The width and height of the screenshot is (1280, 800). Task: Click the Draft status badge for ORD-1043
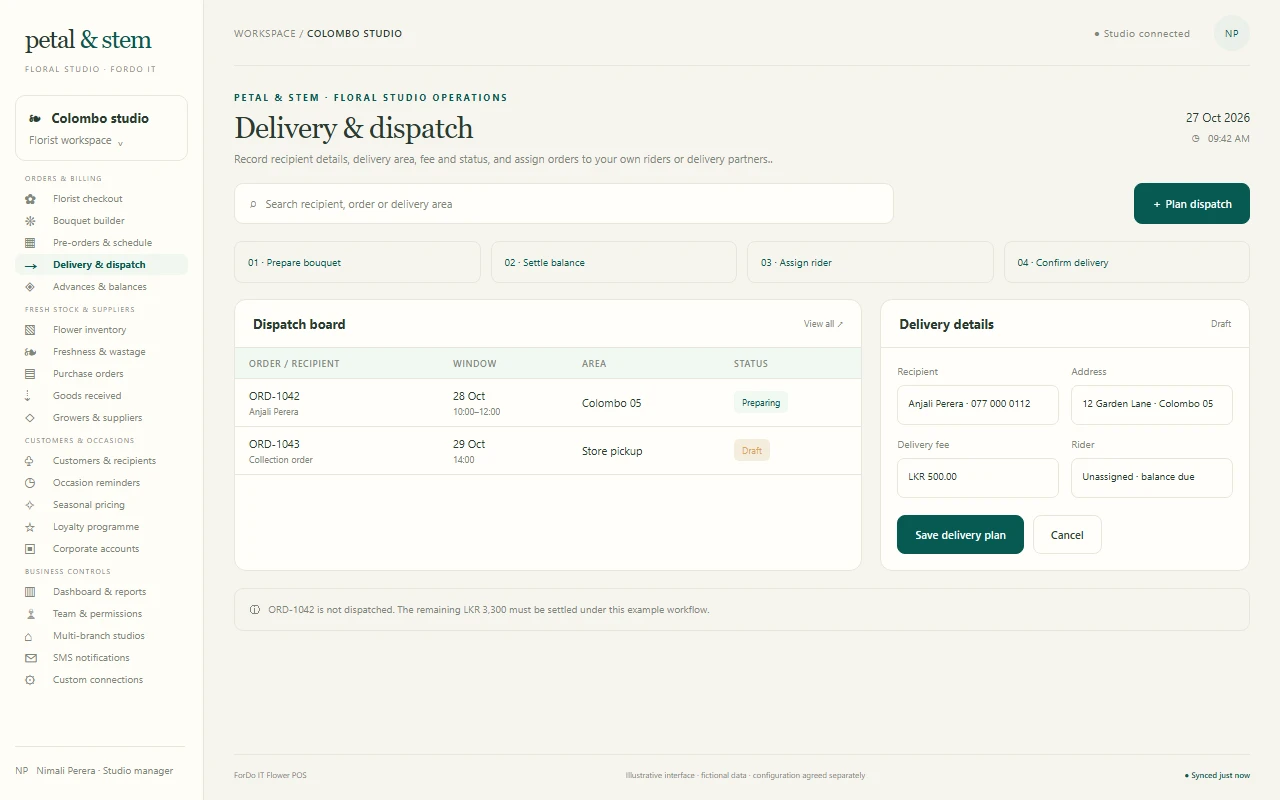point(752,451)
